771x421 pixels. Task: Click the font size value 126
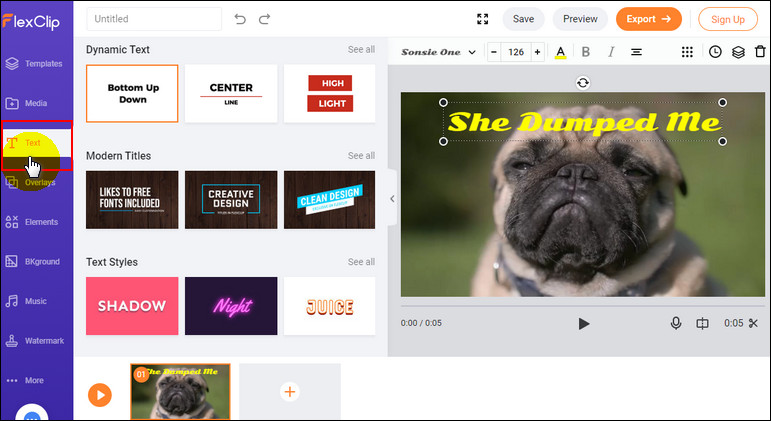pyautogui.click(x=516, y=52)
